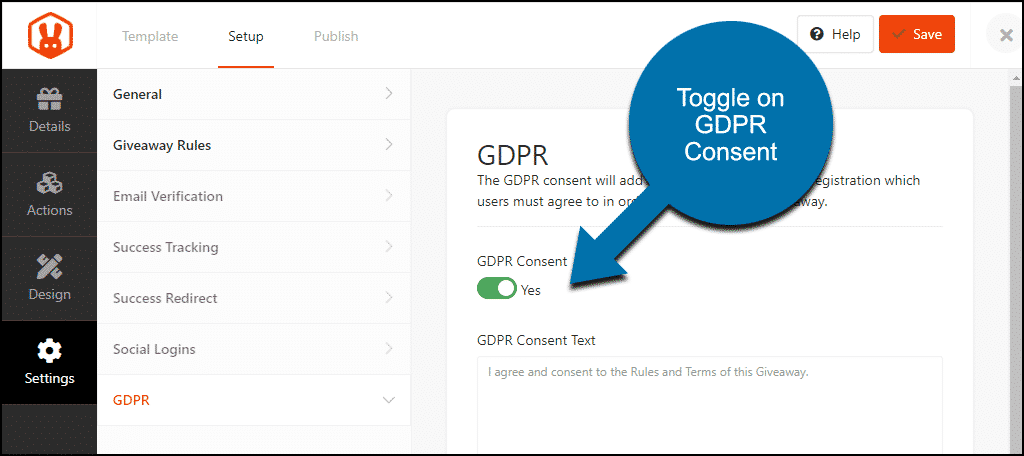Open the Setup tab
This screenshot has width=1024, height=456.
tap(246, 36)
